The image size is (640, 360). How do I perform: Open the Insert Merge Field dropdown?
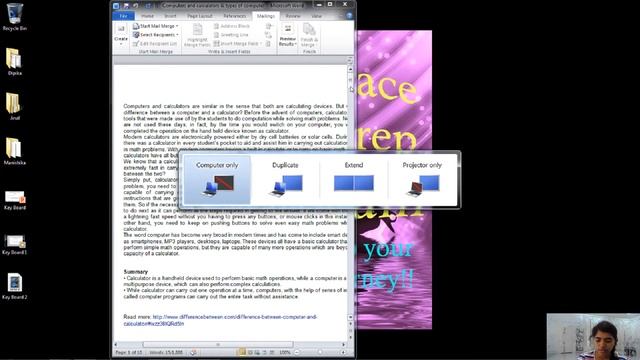click(x=238, y=44)
